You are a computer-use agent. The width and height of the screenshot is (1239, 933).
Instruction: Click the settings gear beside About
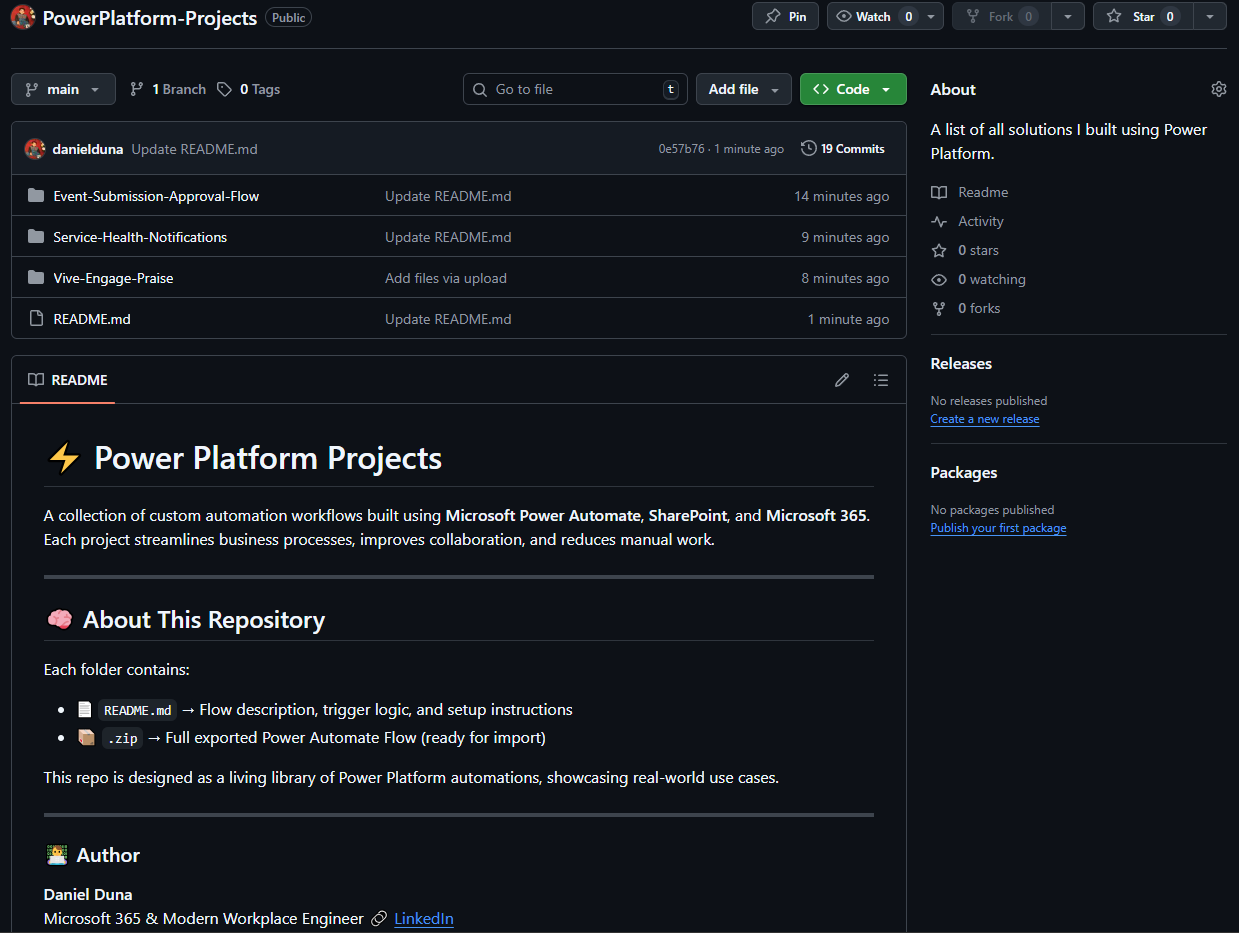(1218, 89)
